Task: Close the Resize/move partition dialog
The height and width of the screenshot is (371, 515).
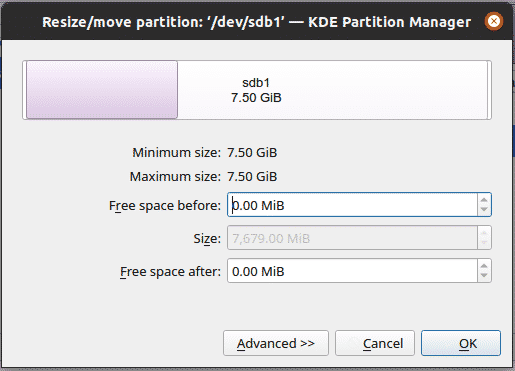Action: click(494, 21)
